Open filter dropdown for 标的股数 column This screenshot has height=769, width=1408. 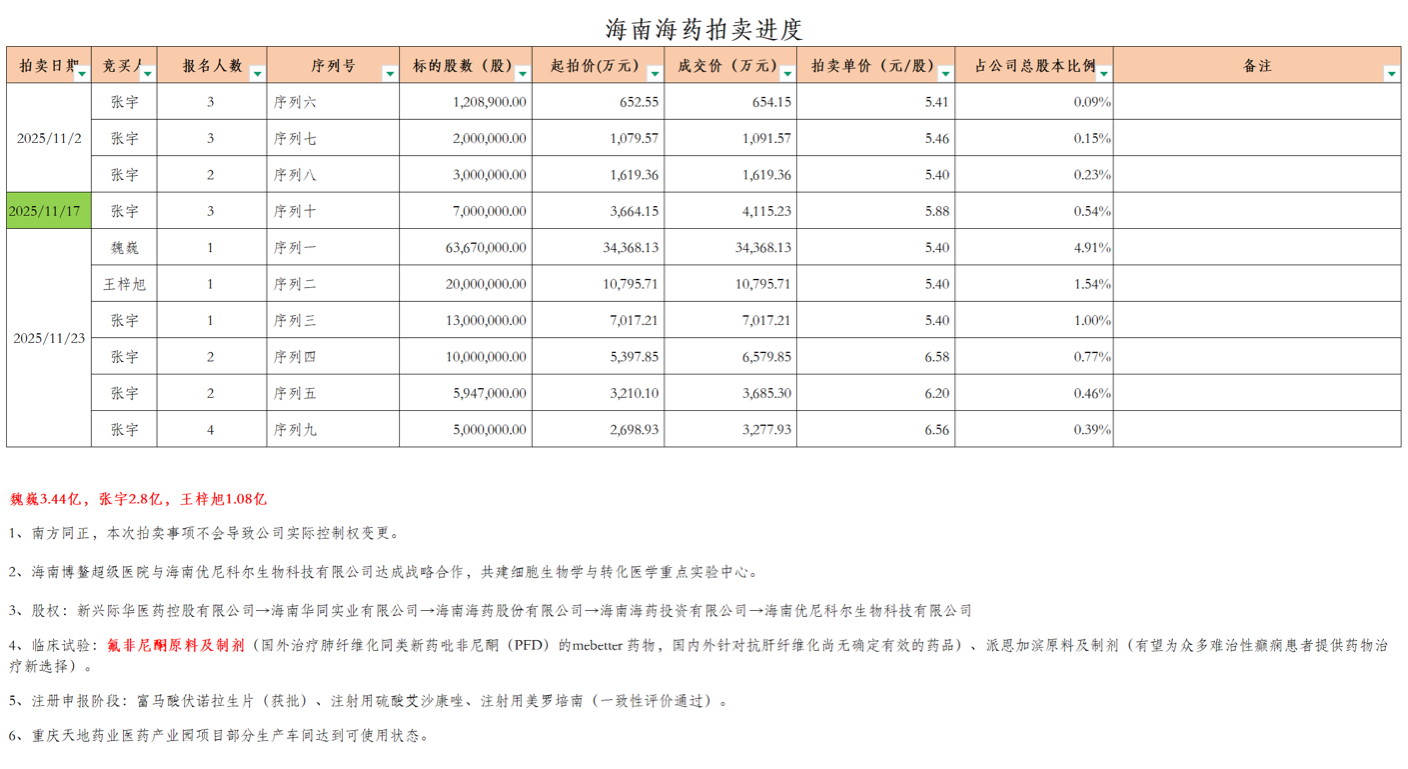[x=522, y=74]
